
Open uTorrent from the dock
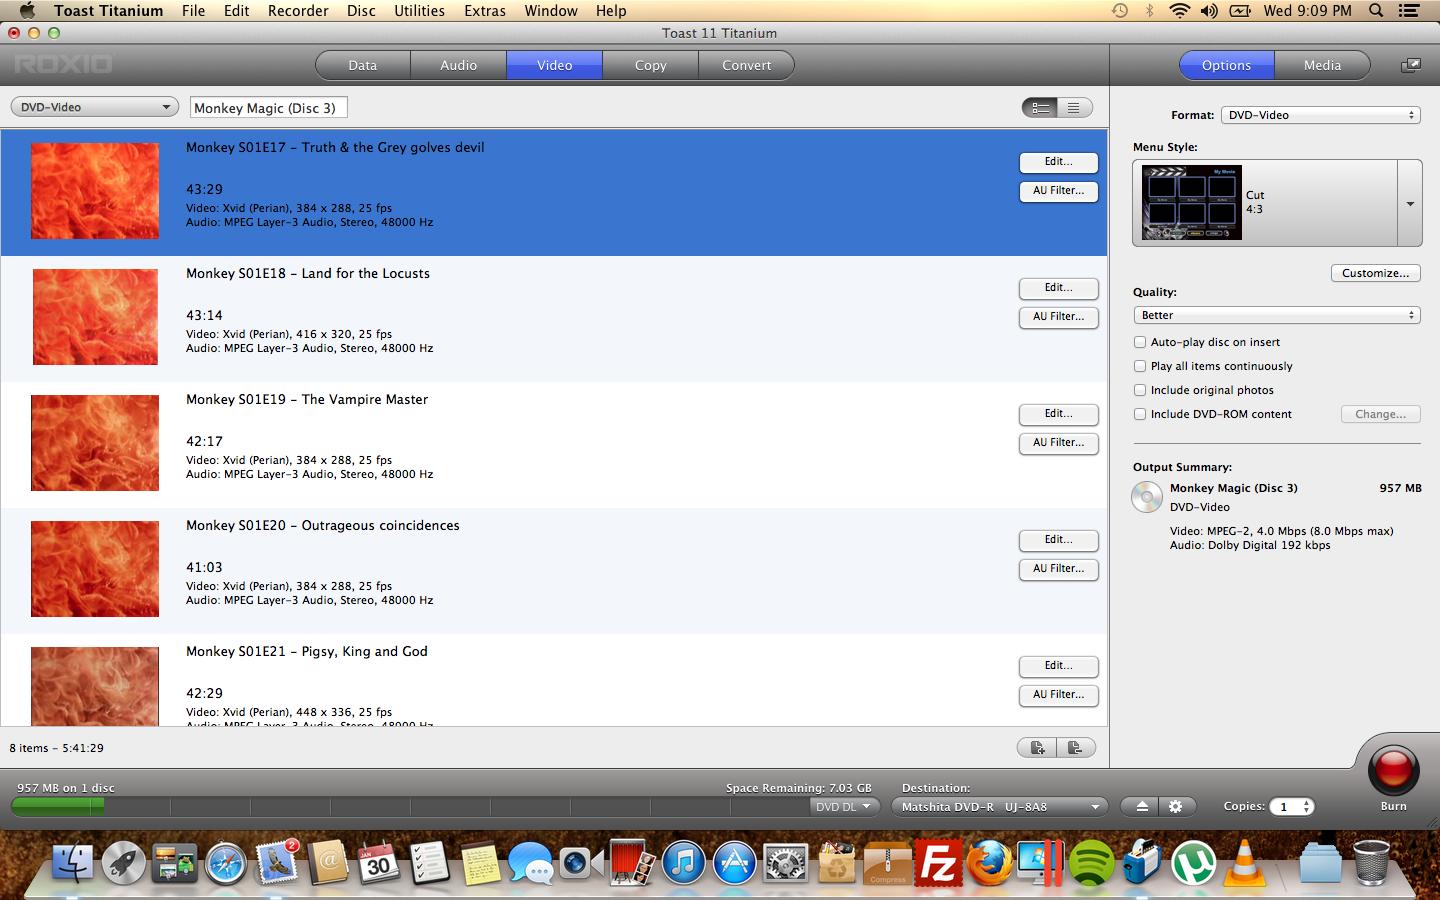pyautogui.click(x=1193, y=862)
